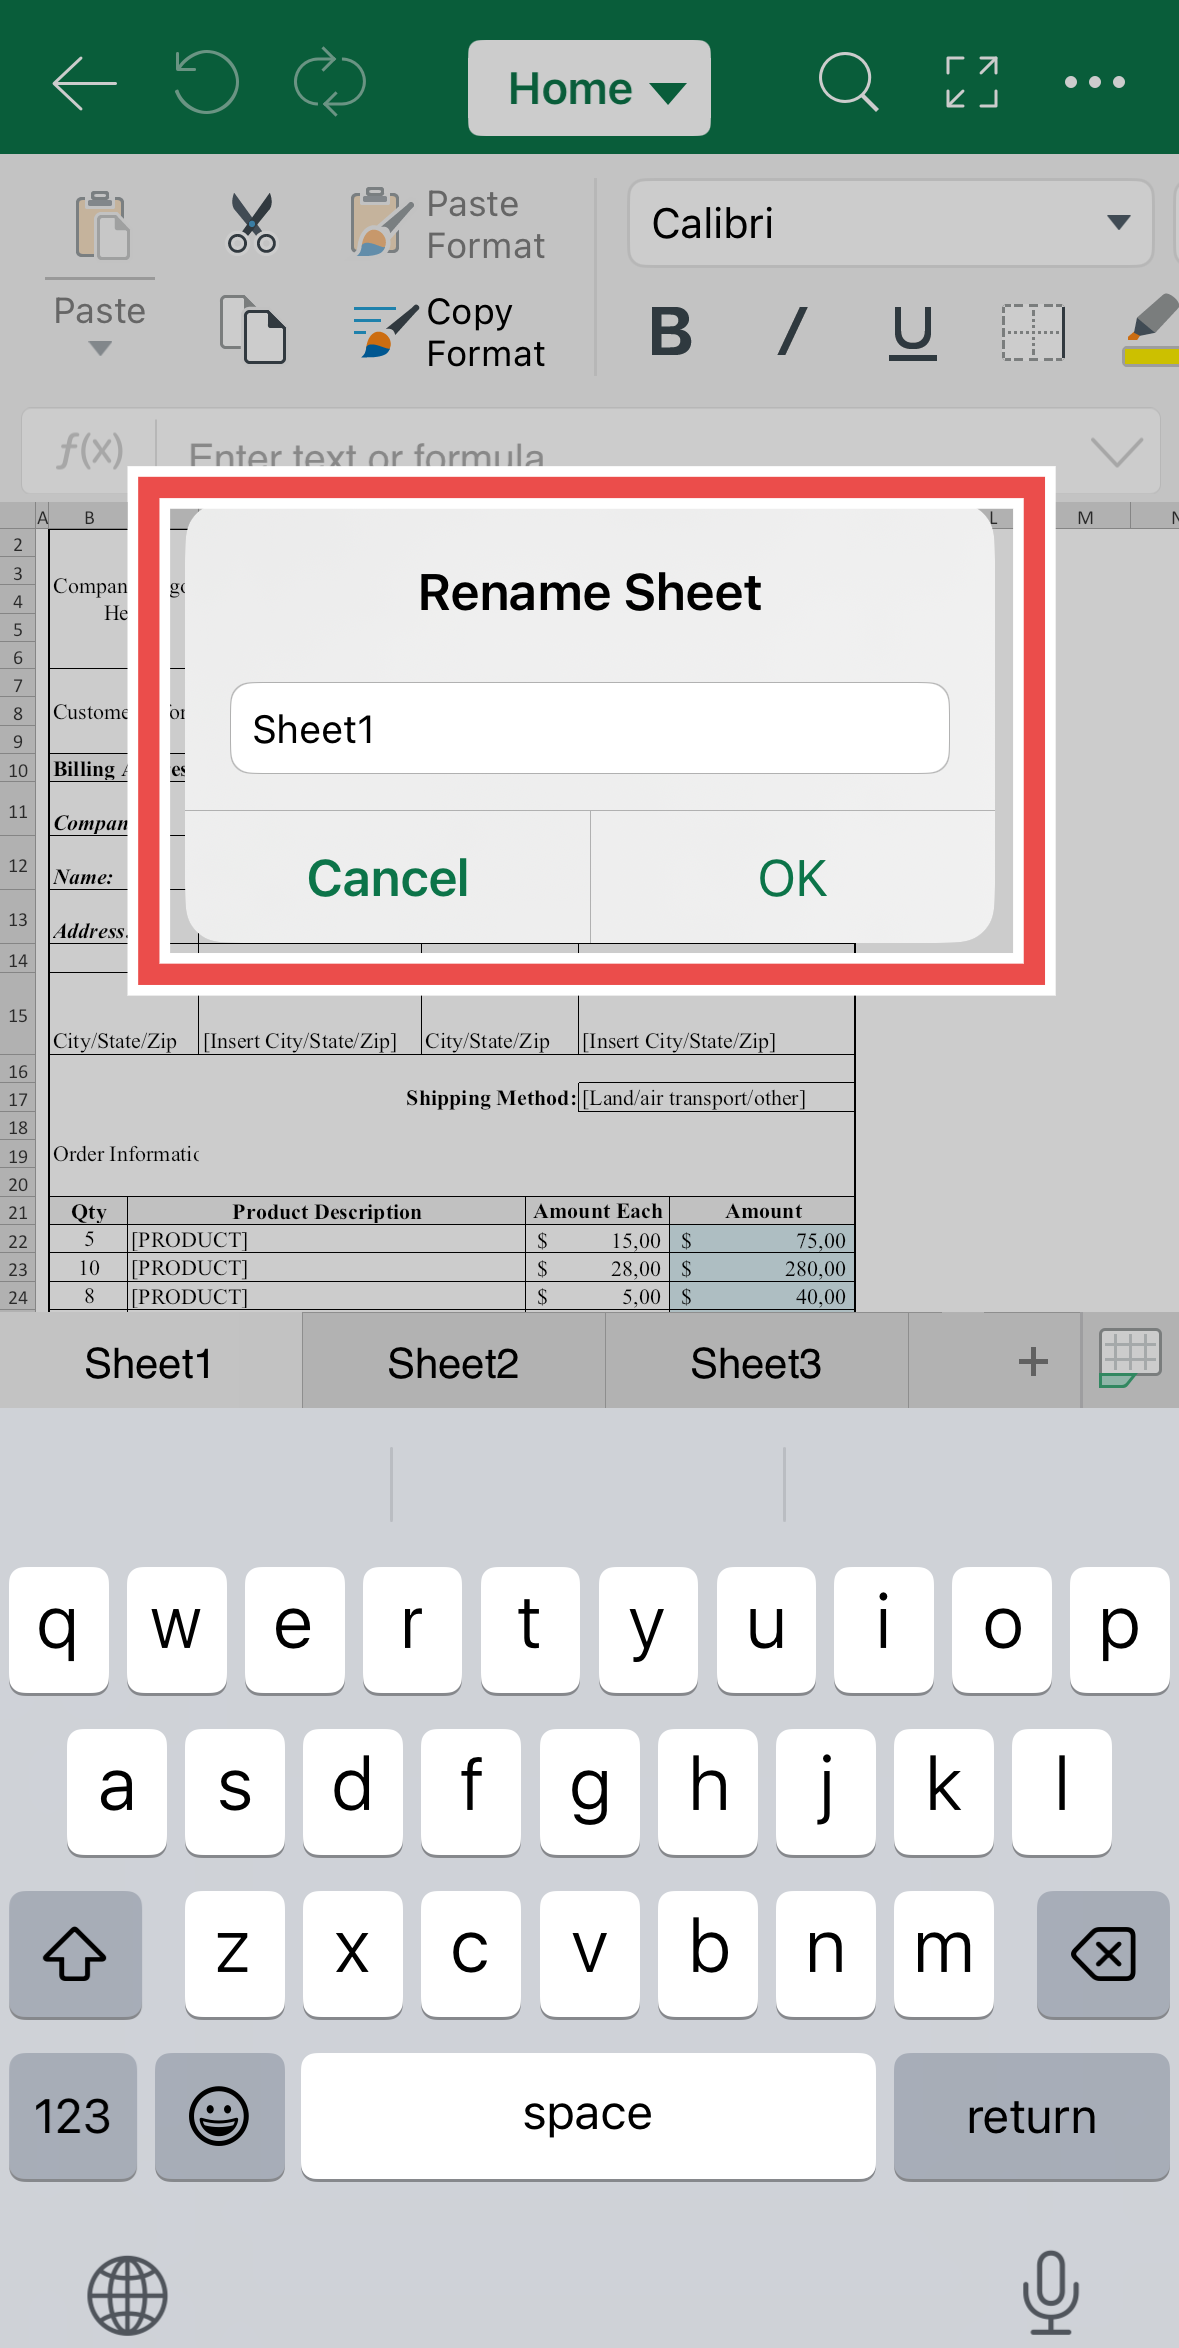Start dictation with the microphone
The width and height of the screenshot is (1179, 2348).
click(x=1051, y=2292)
